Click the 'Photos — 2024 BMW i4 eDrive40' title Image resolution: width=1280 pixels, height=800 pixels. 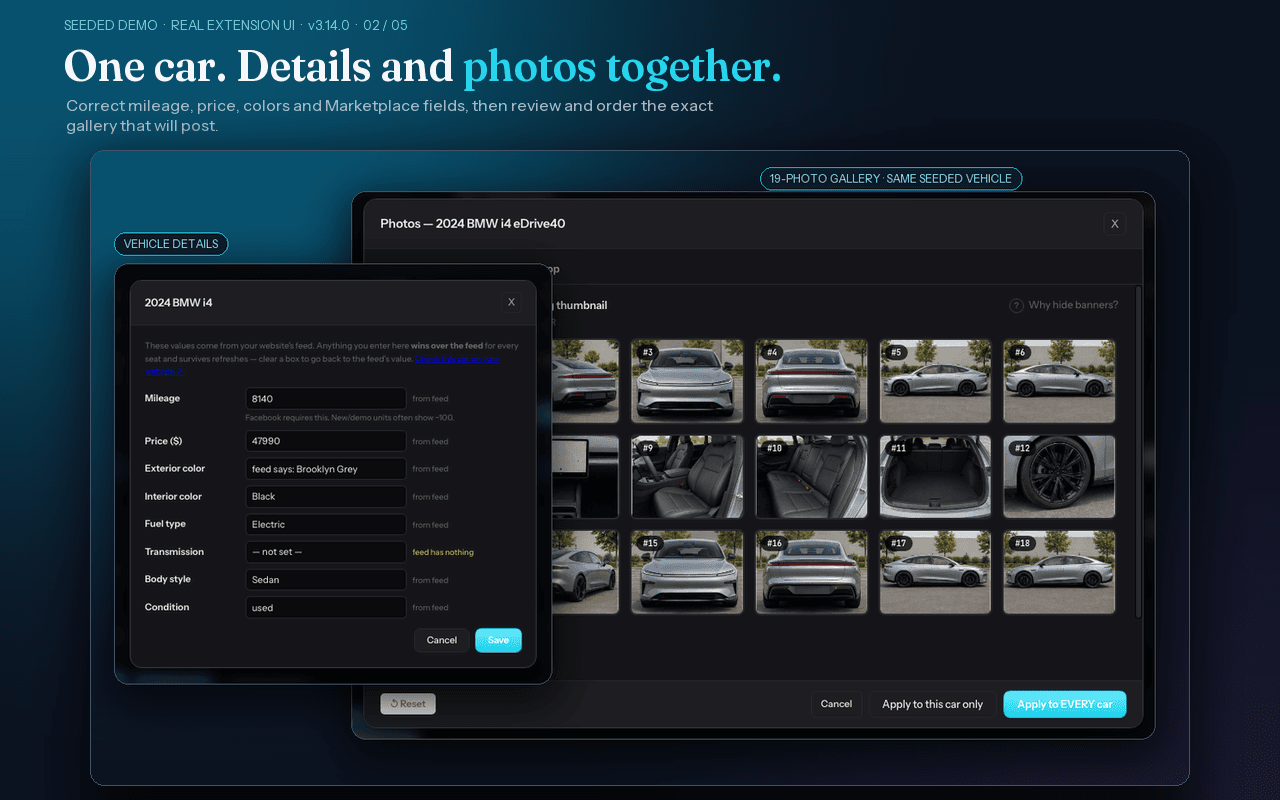tap(473, 224)
